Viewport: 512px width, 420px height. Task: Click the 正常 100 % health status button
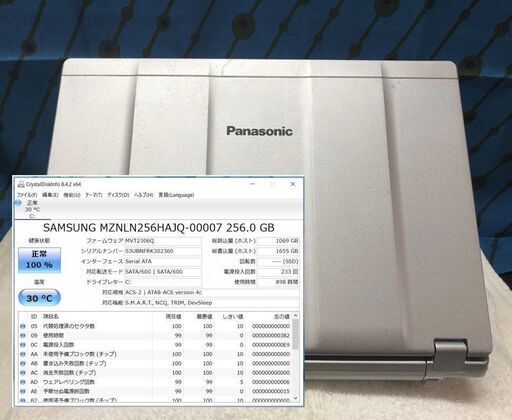pyautogui.click(x=39, y=260)
